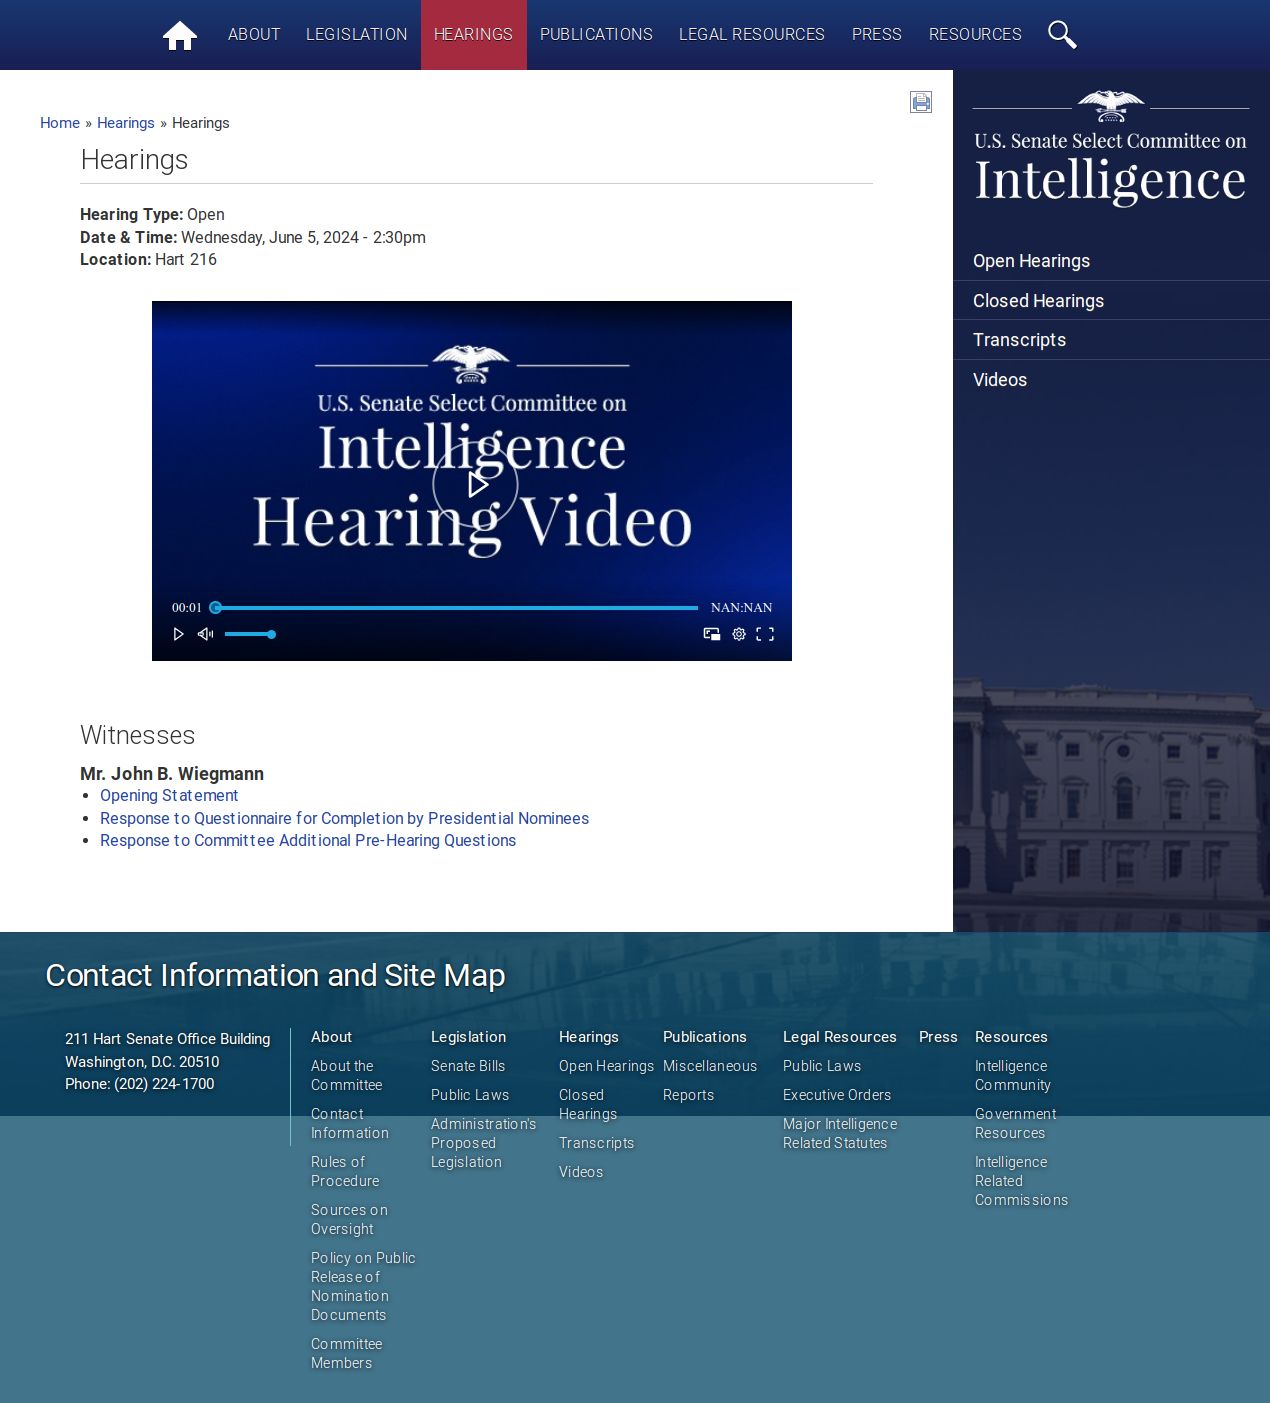The image size is (1270, 1403).
Task: Go to Closed Hearings in sidebar
Action: (1038, 301)
